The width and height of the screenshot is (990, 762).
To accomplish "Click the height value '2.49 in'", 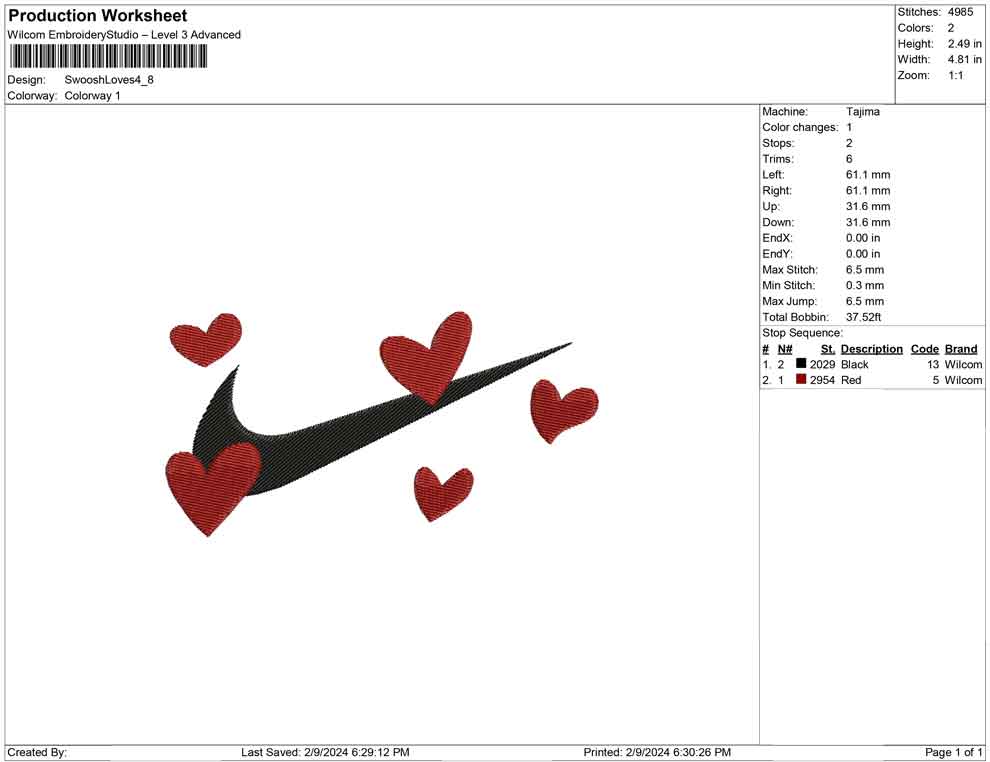I will (964, 44).
